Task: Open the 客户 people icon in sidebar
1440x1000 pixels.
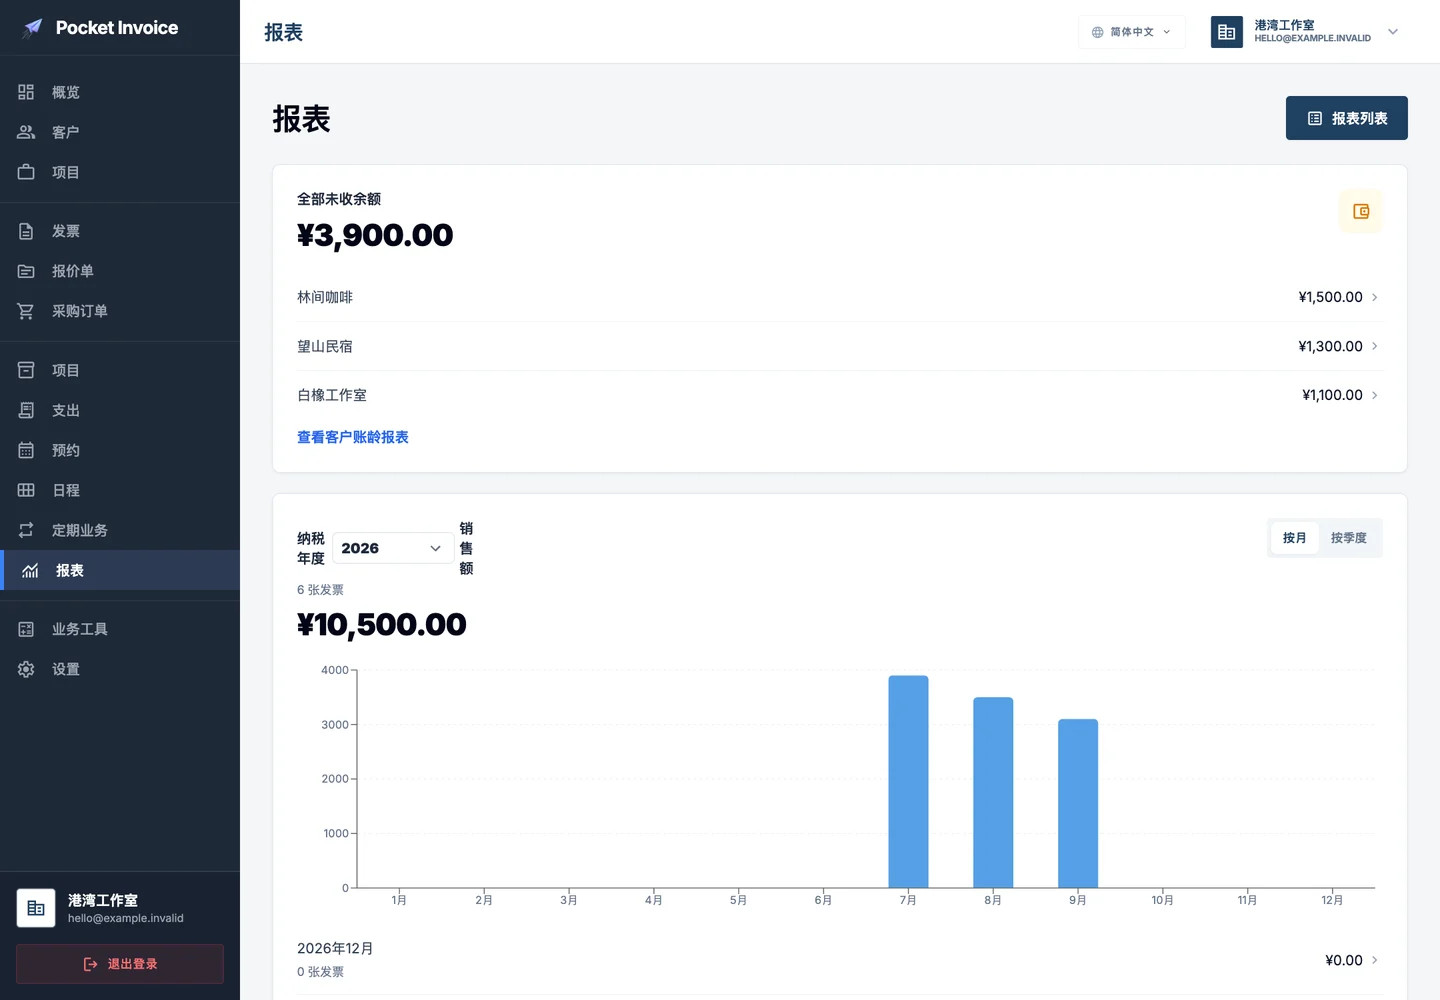Action: click(x=26, y=132)
